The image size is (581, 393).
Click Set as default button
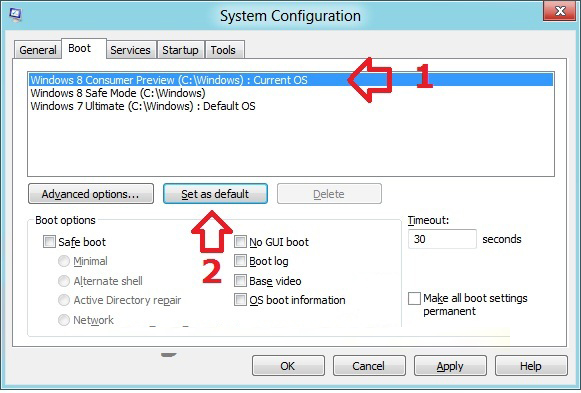[x=215, y=194]
